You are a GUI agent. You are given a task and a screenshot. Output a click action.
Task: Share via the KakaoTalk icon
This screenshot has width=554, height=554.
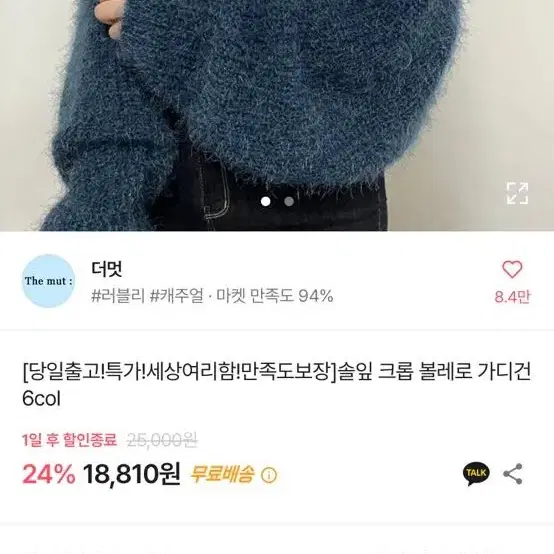tap(476, 474)
